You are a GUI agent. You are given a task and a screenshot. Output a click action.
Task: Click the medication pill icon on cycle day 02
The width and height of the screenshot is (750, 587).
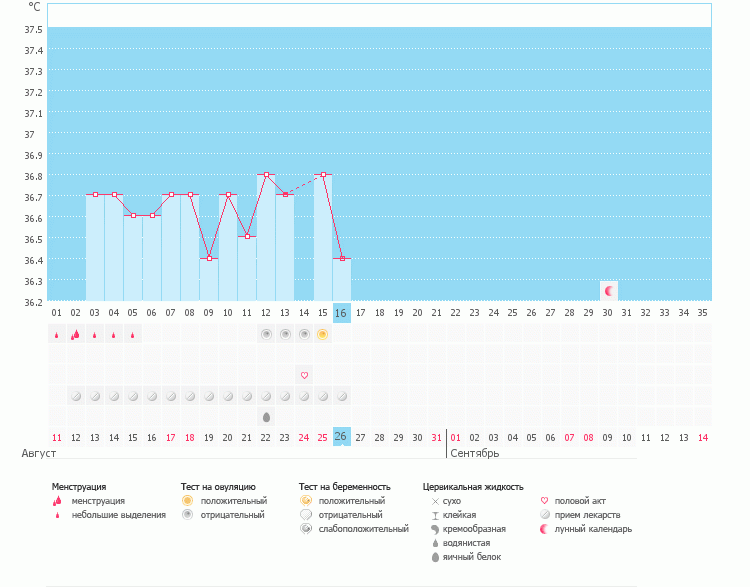[76, 396]
